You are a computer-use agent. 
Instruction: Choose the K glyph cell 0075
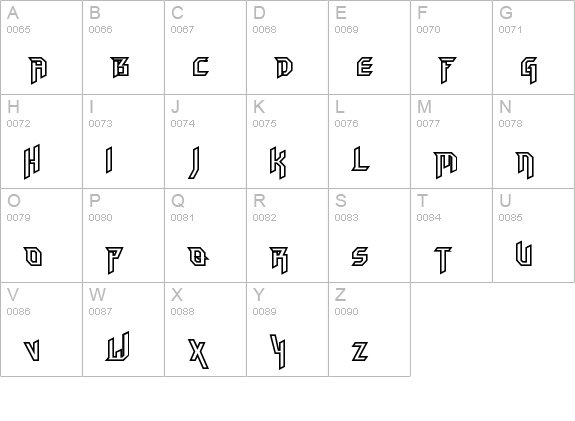point(288,141)
